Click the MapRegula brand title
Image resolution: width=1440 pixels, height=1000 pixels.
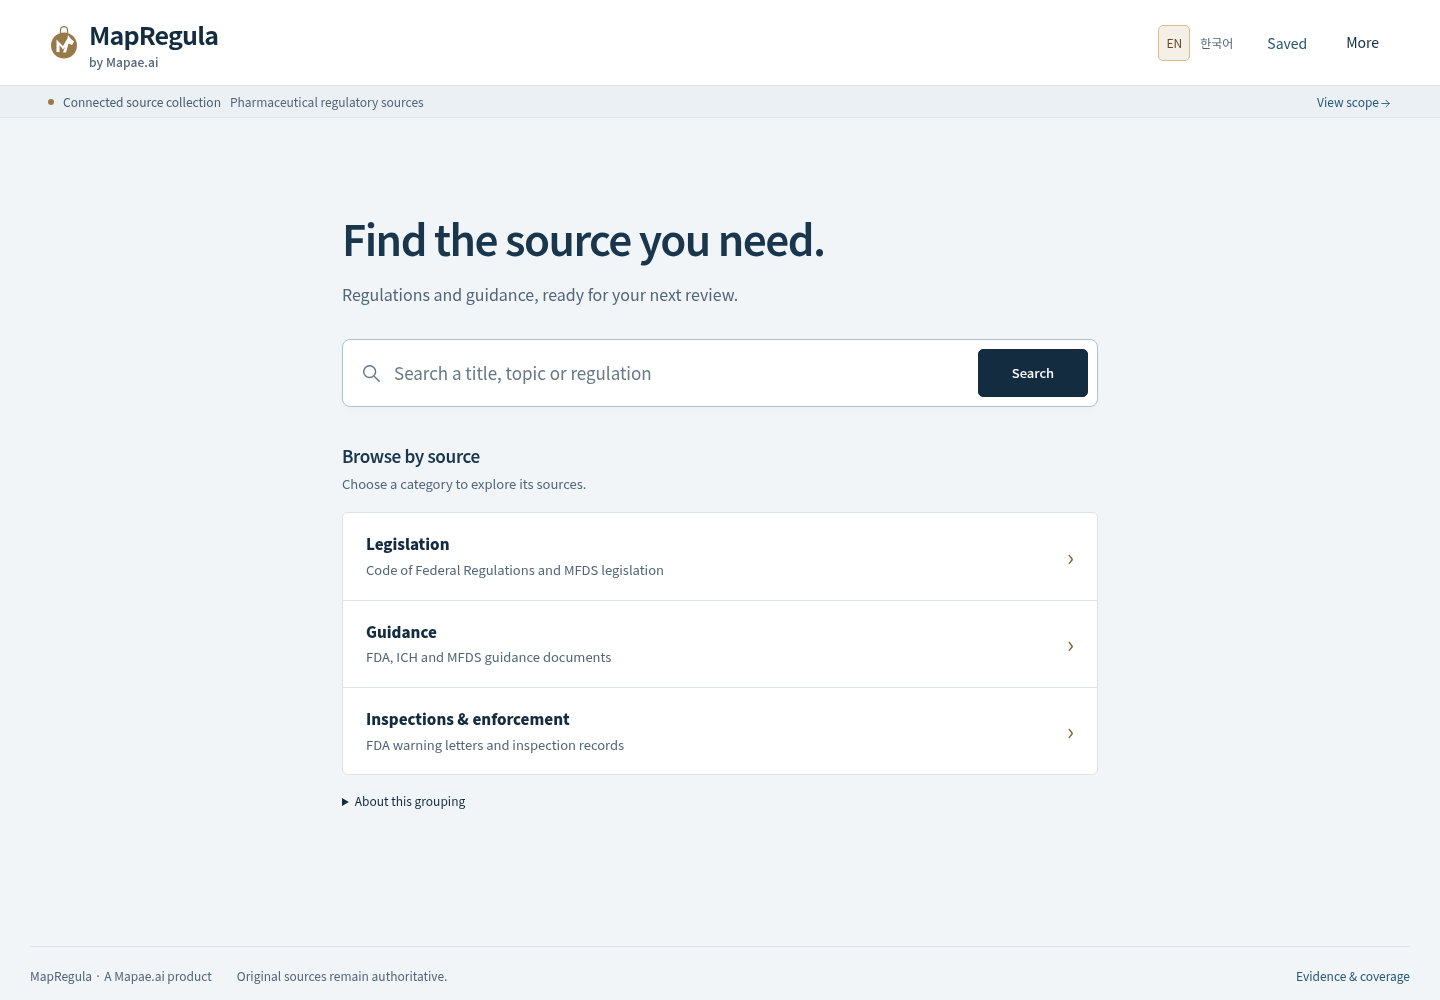(154, 36)
